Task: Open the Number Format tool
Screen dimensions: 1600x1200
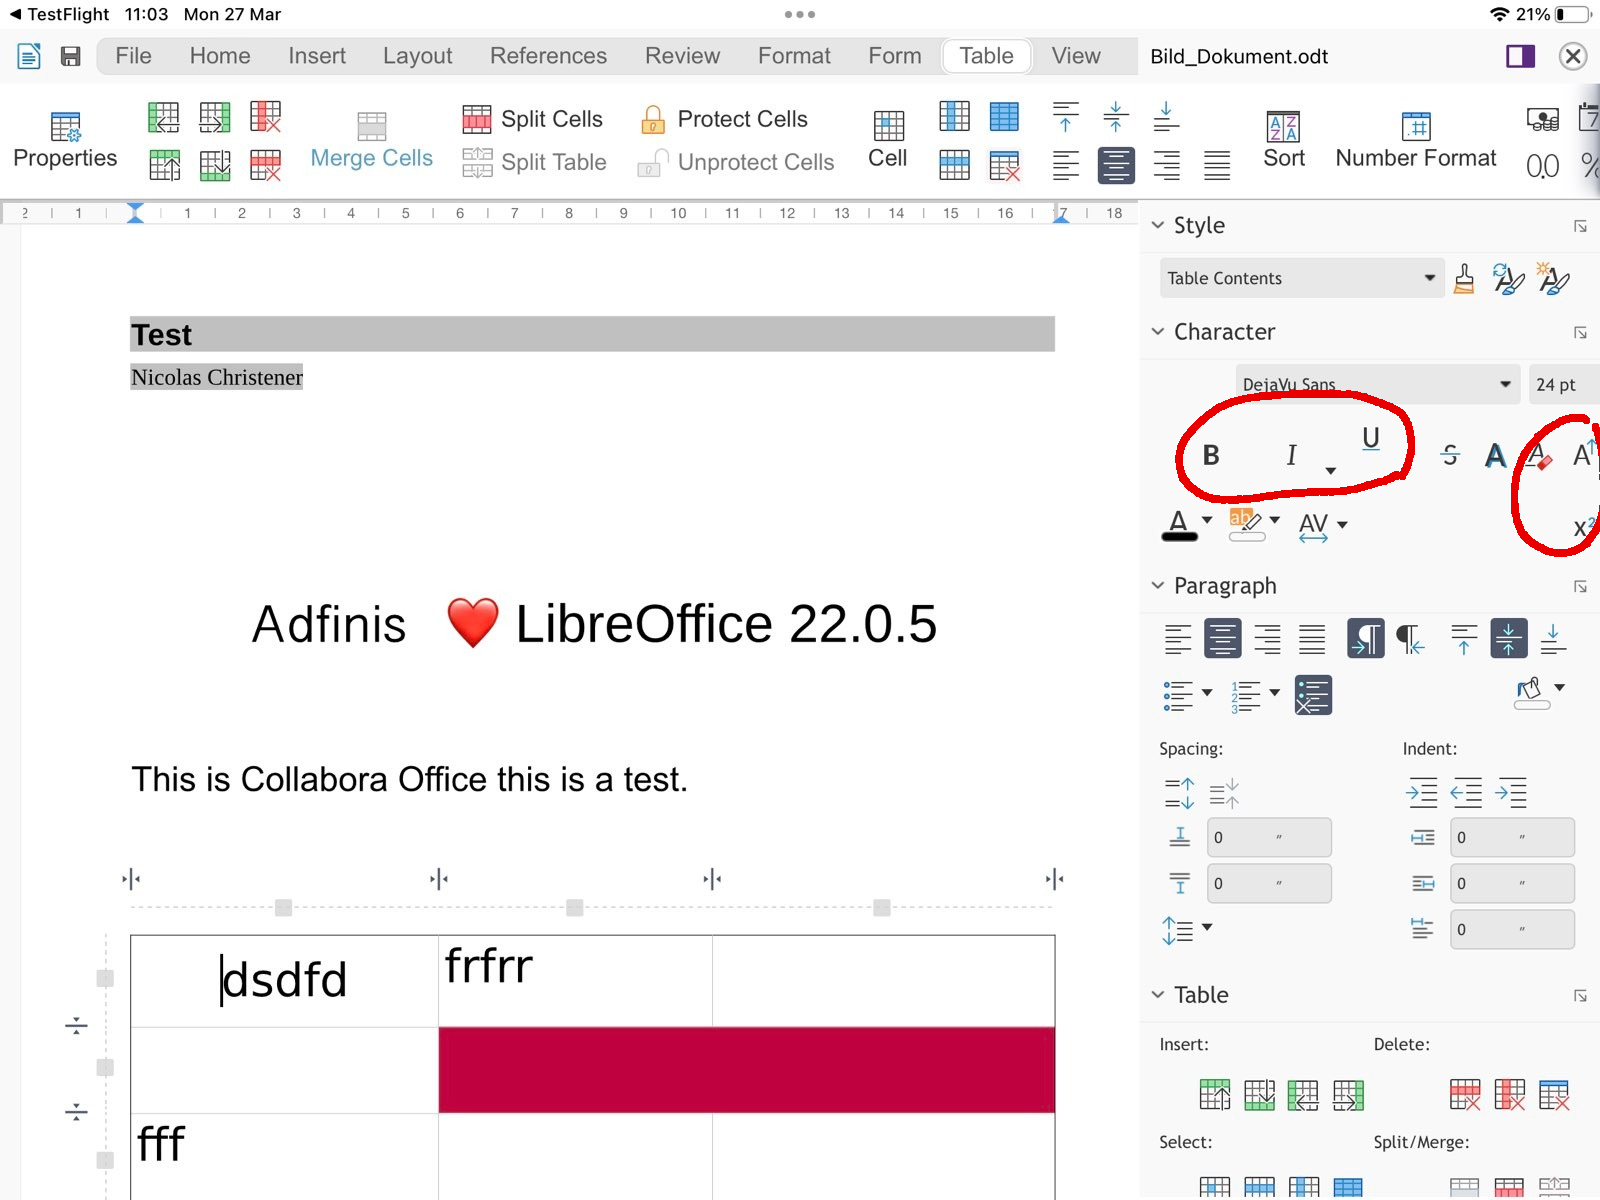Action: point(1415,138)
